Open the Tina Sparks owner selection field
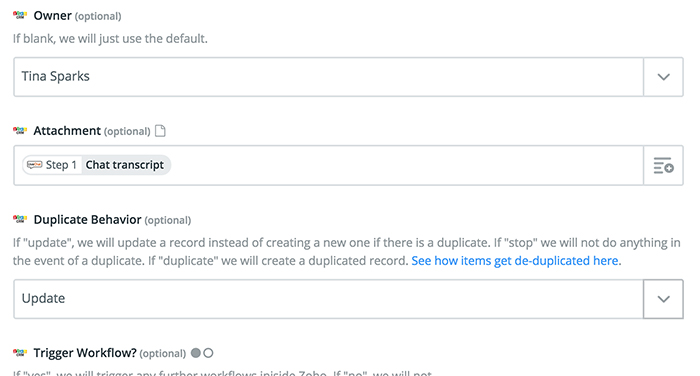Image resolution: width=700 pixels, height=376 pixels. [x=329, y=77]
